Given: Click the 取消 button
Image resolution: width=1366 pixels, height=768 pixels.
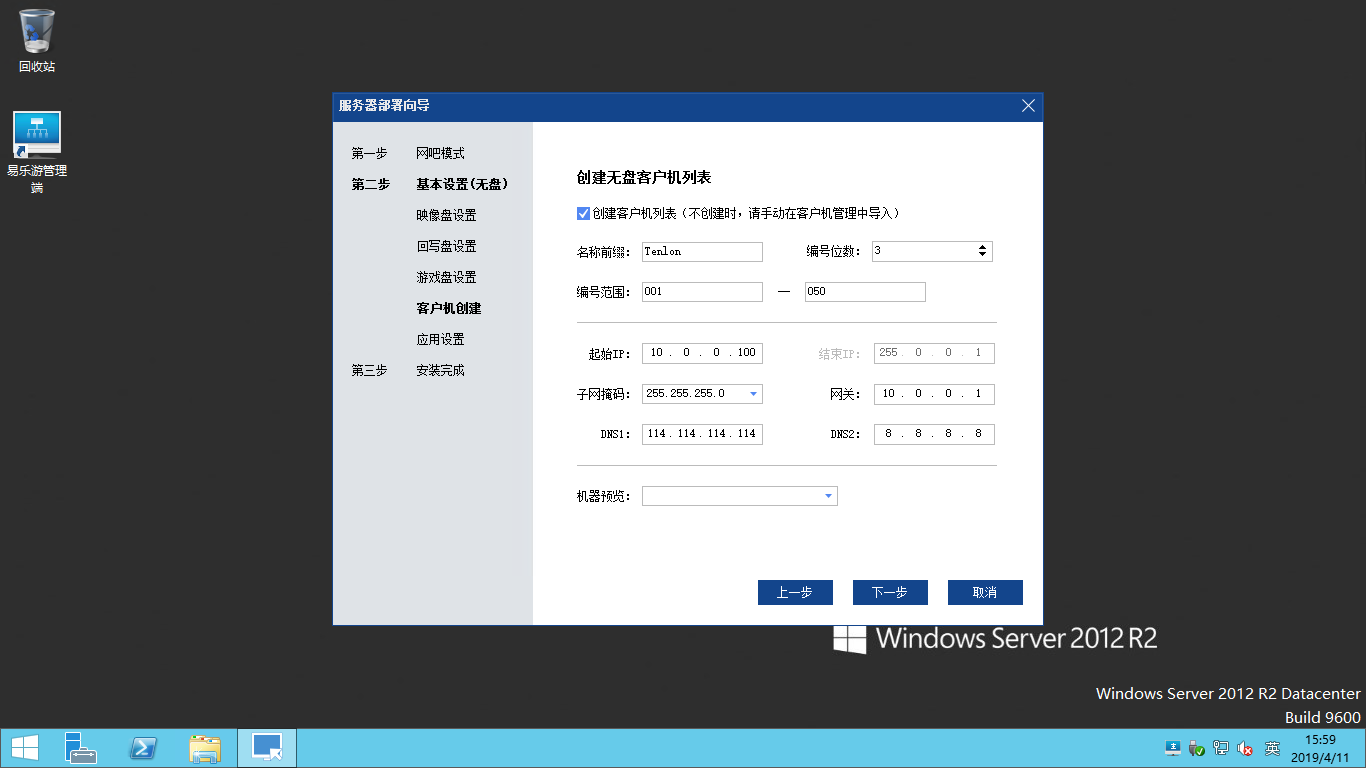Looking at the screenshot, I should [985, 592].
